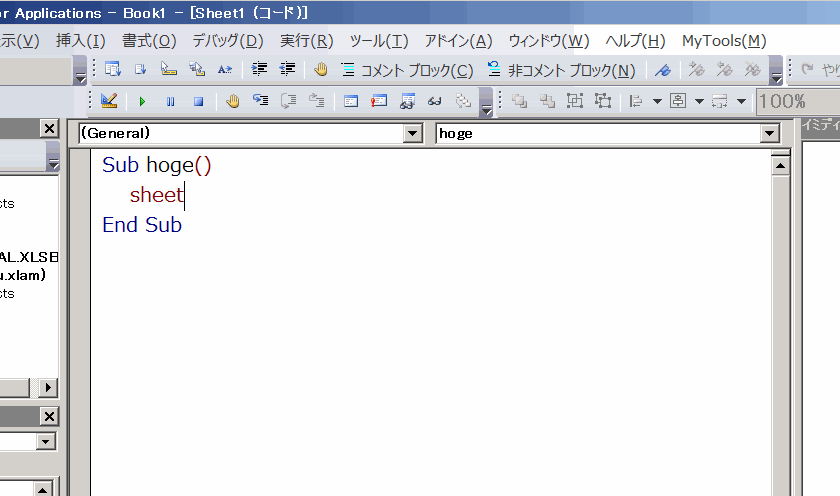The height and width of the screenshot is (496, 840).
Task: Click the Outdent icon
Action: pyautogui.click(x=287, y=69)
